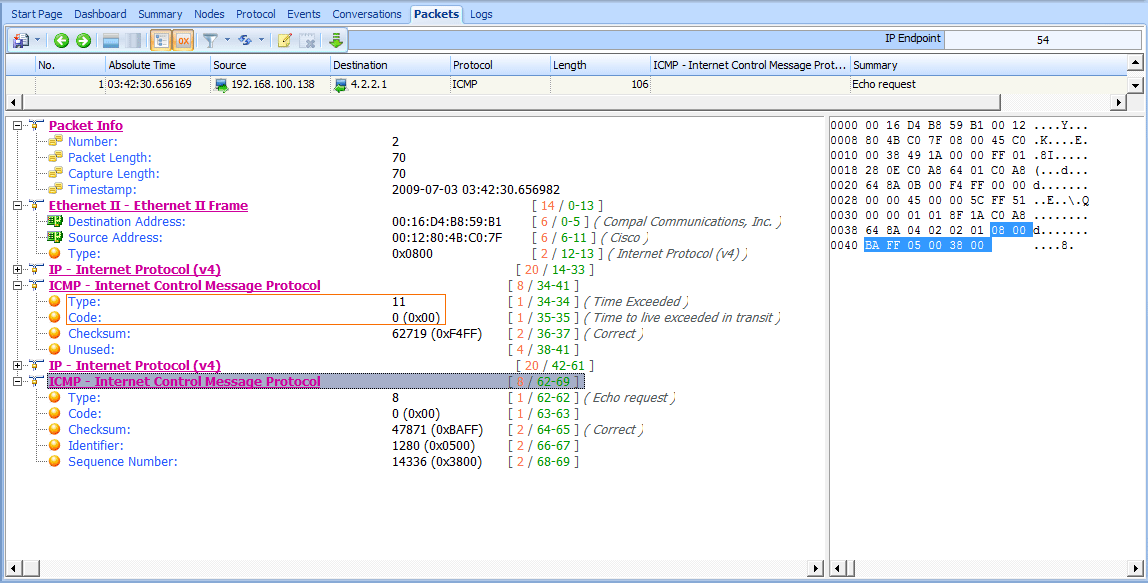Viewport: 1148px width, 583px height.
Task: Switch to the Events tab
Action: pyautogui.click(x=304, y=14)
